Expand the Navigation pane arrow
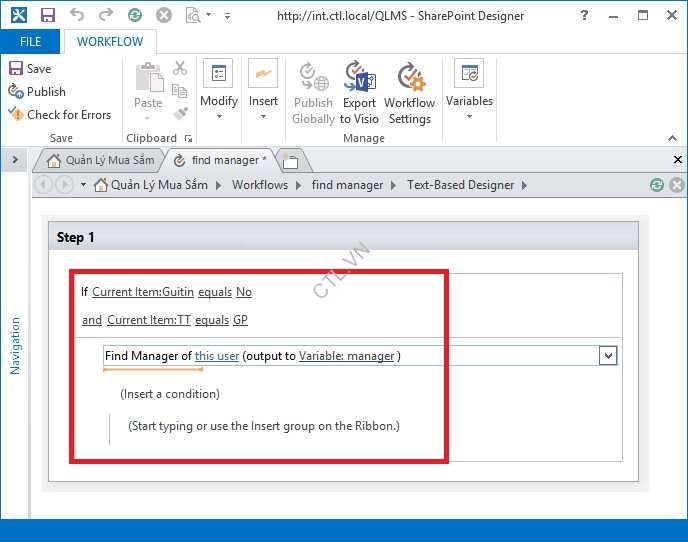Screen dimensions: 688x542 pos(14,160)
